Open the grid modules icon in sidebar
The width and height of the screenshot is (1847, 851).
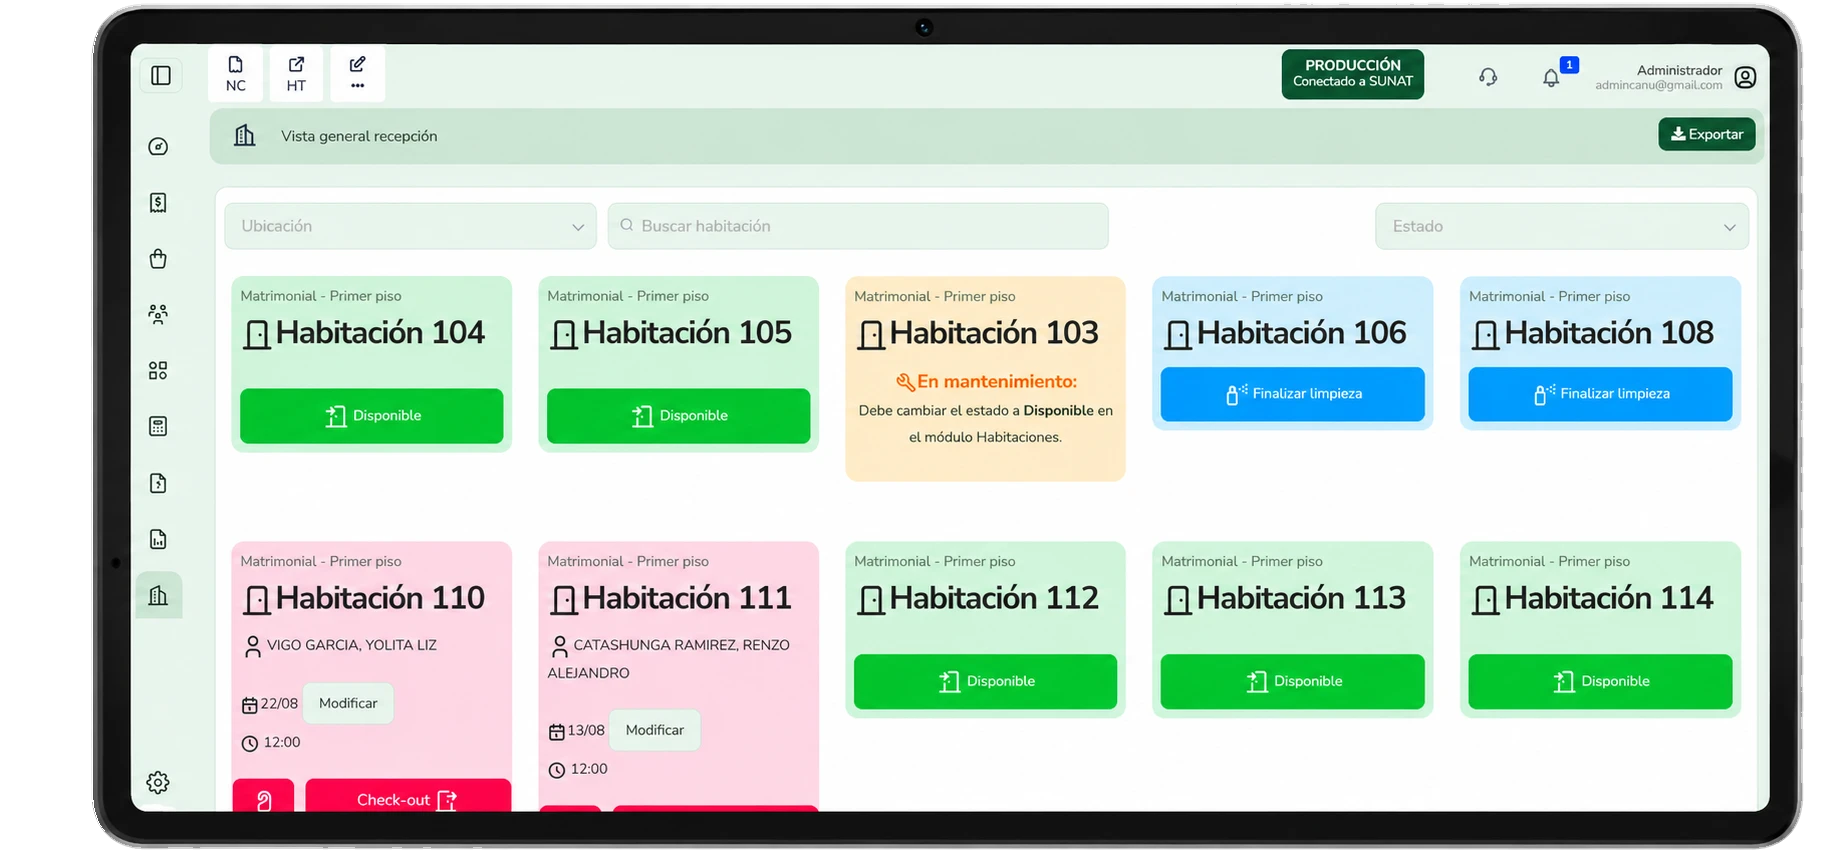pyautogui.click(x=158, y=371)
